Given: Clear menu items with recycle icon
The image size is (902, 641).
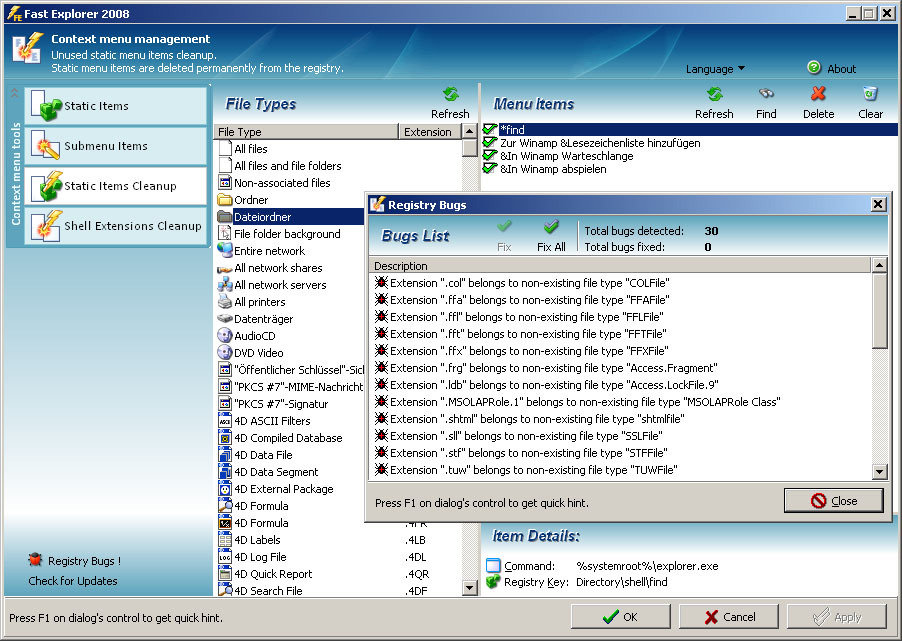Looking at the screenshot, I should (870, 102).
